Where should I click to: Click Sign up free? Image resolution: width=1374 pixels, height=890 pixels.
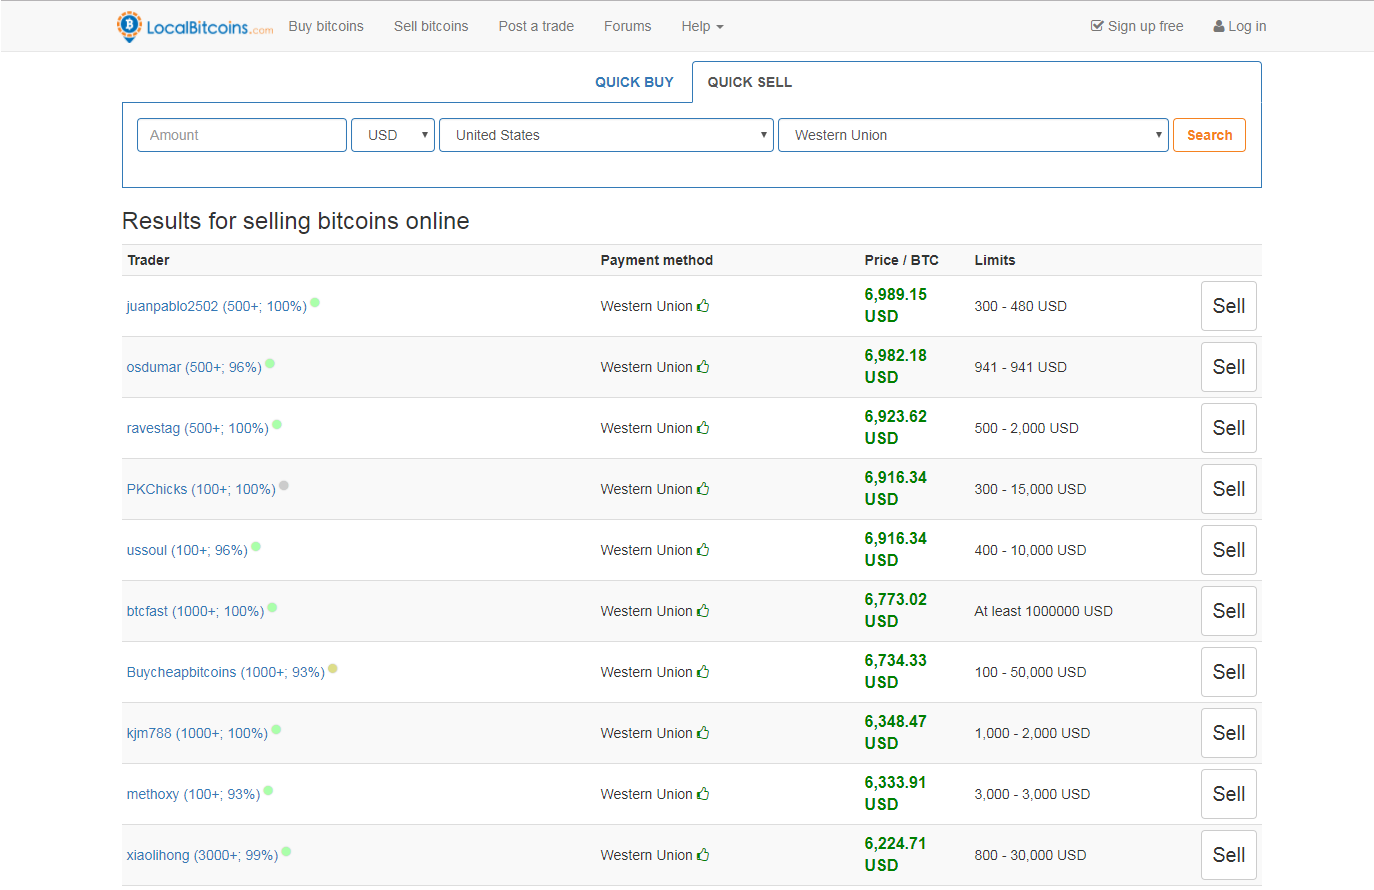[1137, 26]
